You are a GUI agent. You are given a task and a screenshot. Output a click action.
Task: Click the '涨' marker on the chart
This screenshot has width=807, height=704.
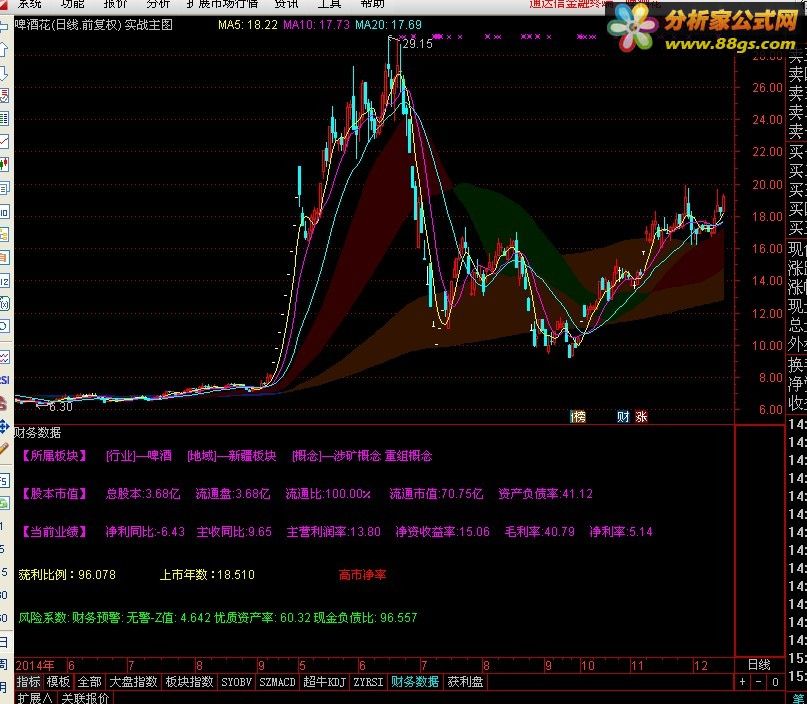click(x=641, y=416)
